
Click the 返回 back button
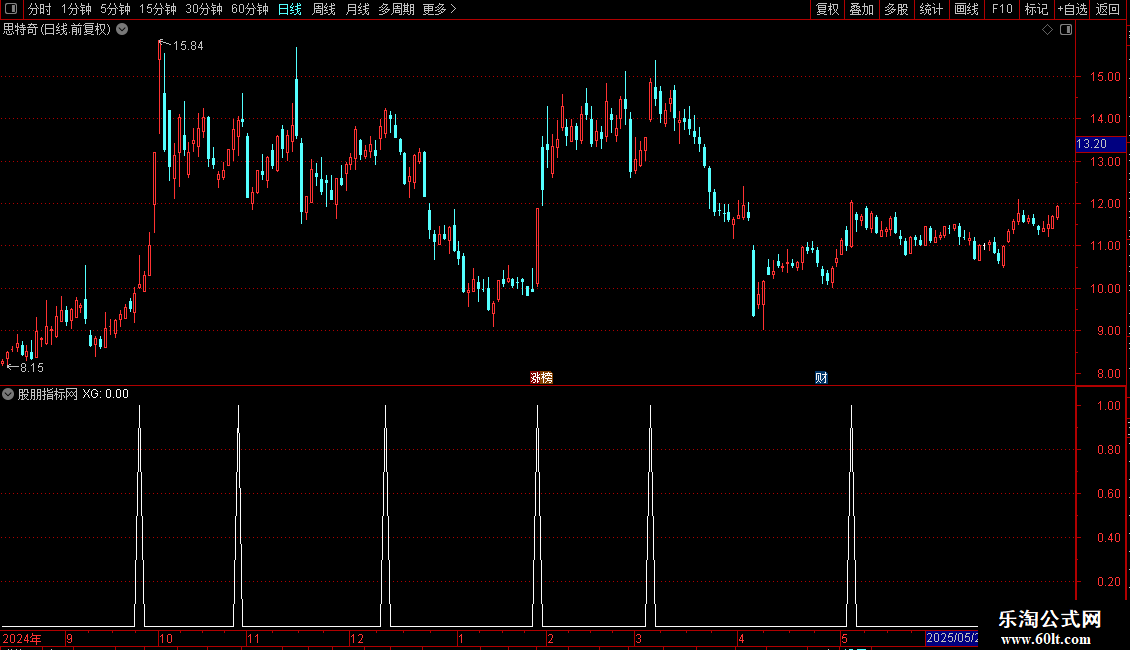click(x=1108, y=9)
